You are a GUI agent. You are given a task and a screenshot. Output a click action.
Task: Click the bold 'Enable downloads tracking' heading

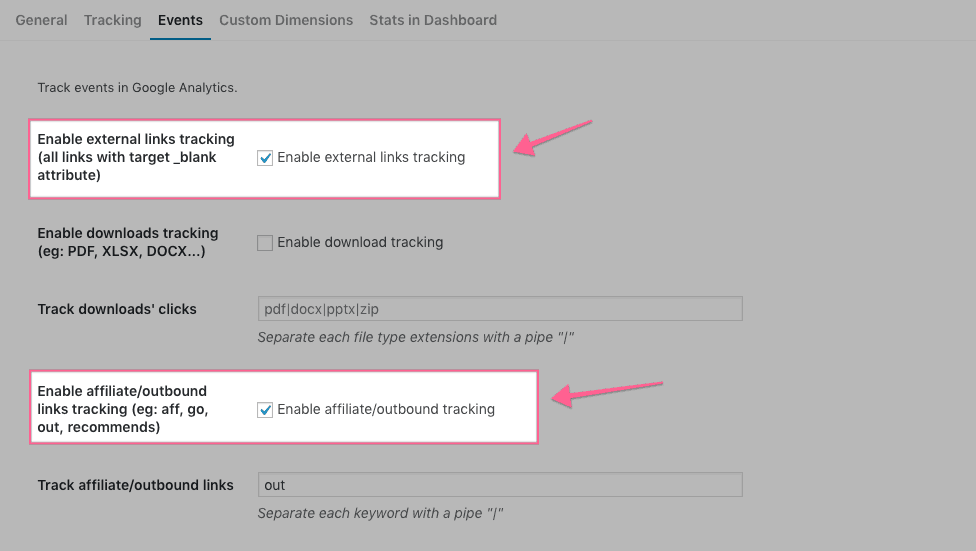point(128,233)
